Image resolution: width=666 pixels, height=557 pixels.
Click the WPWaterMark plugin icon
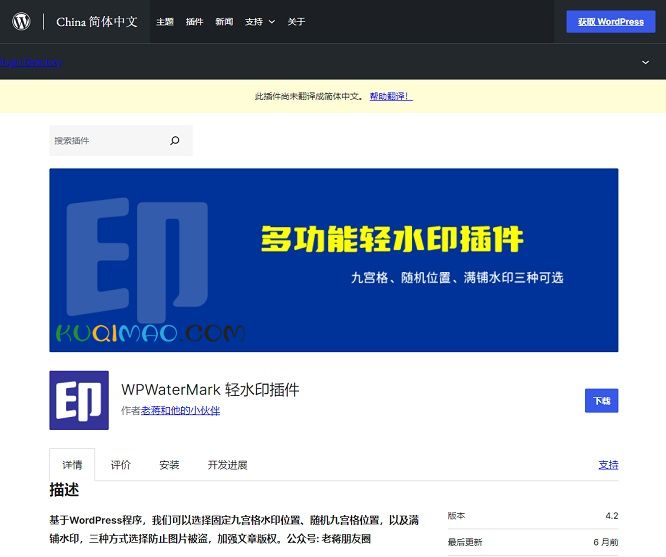pos(79,400)
